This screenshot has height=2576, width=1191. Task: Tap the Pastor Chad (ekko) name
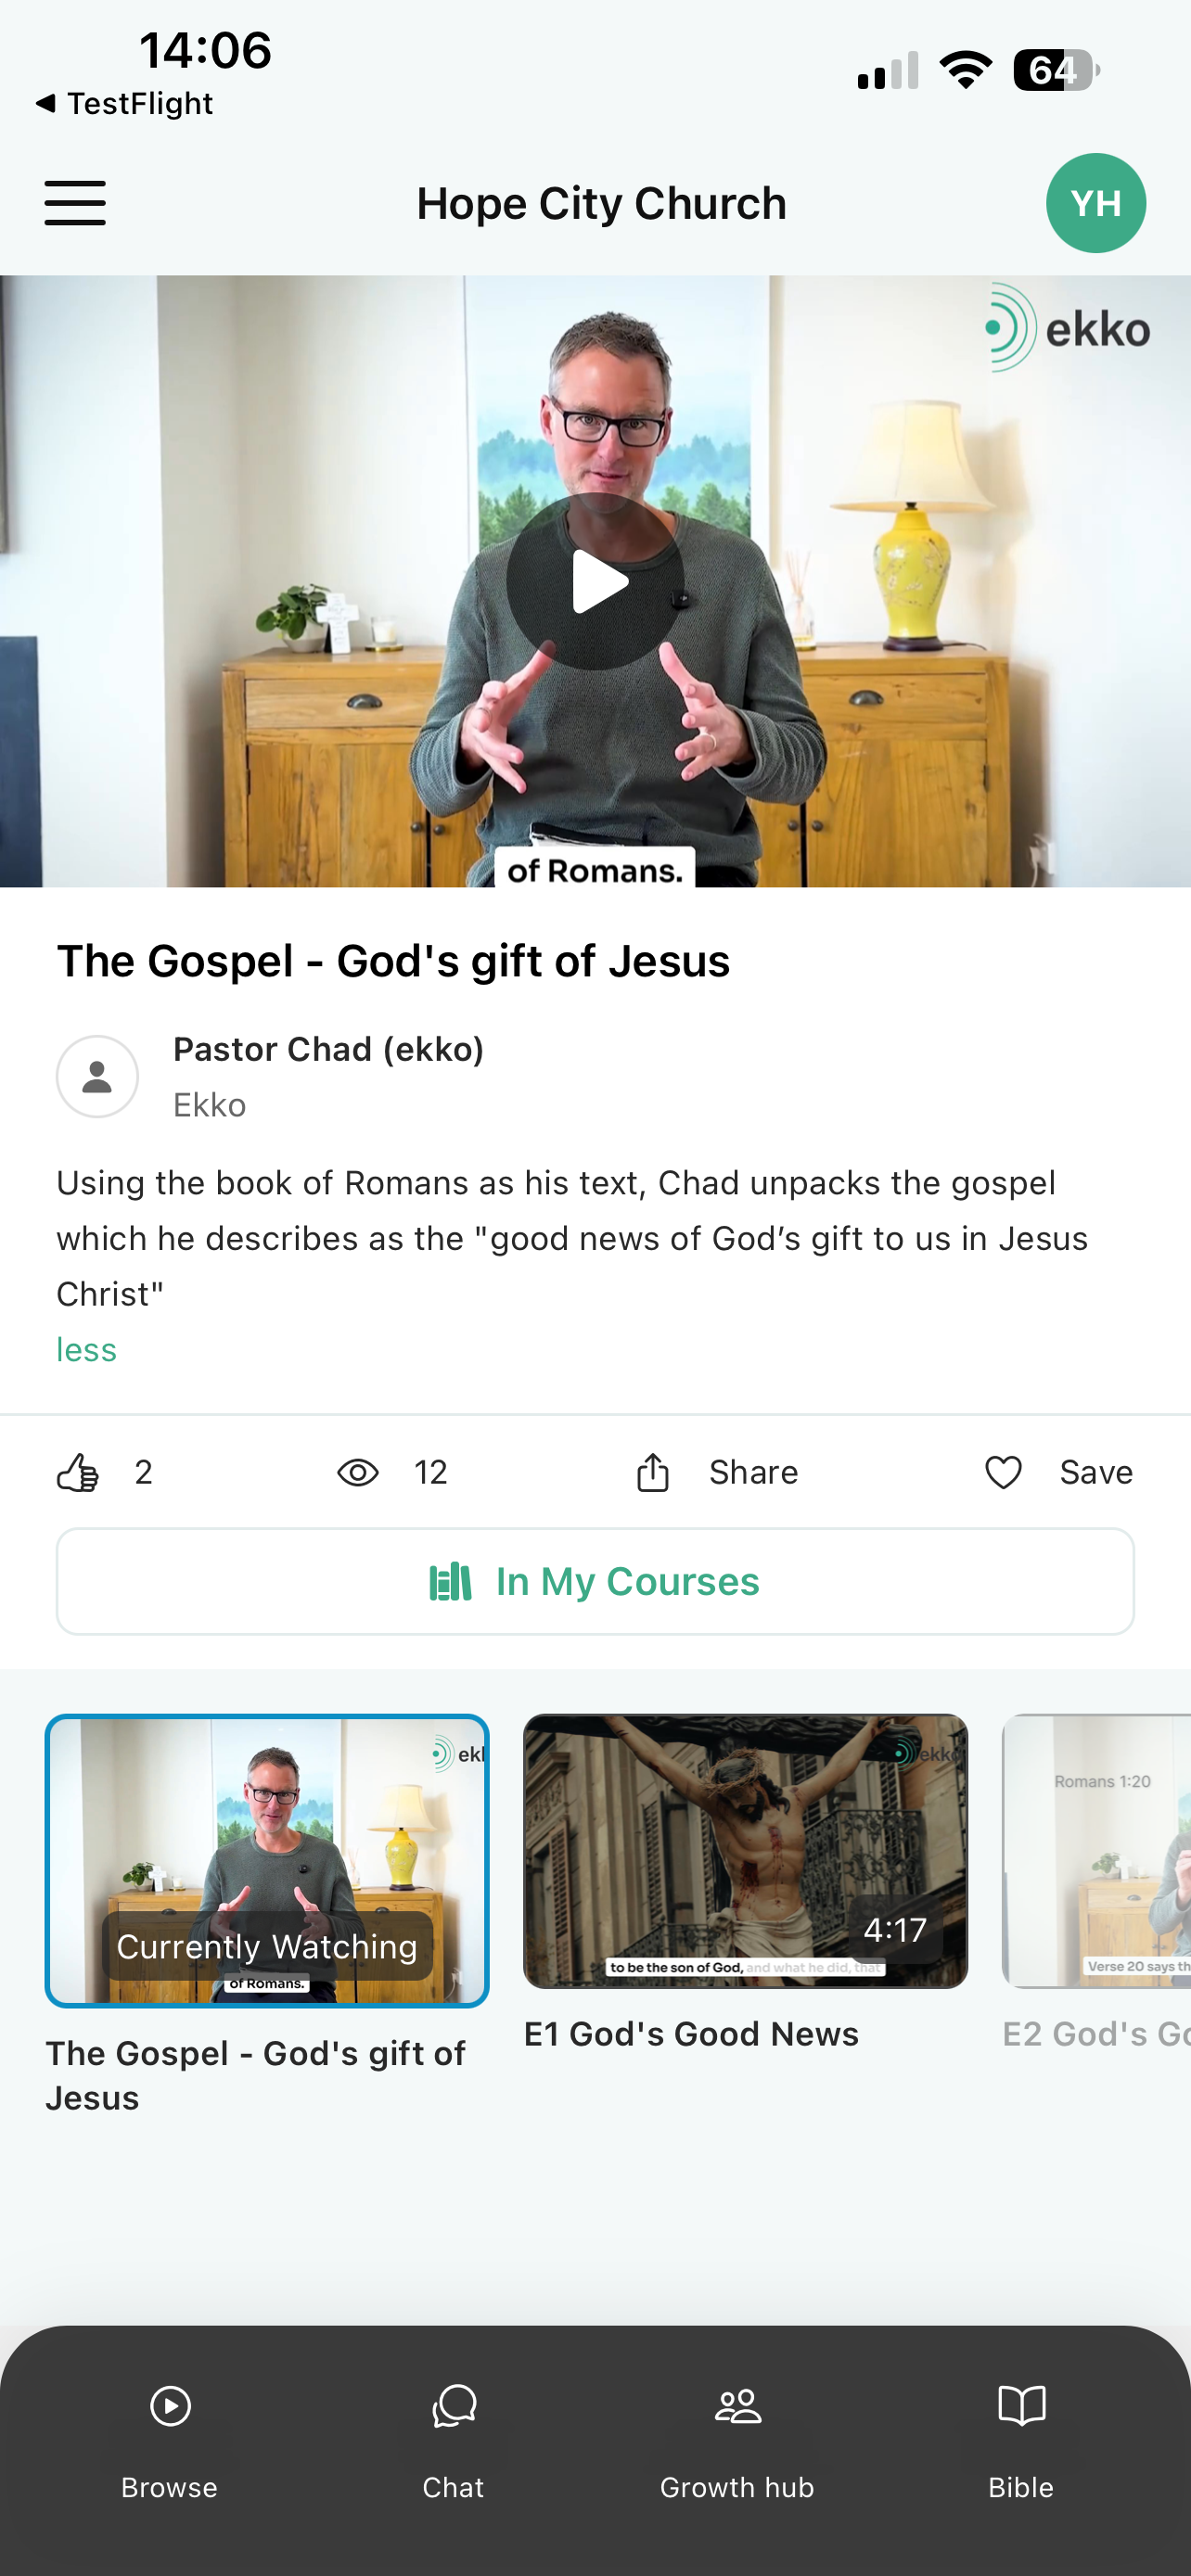pyautogui.click(x=329, y=1049)
